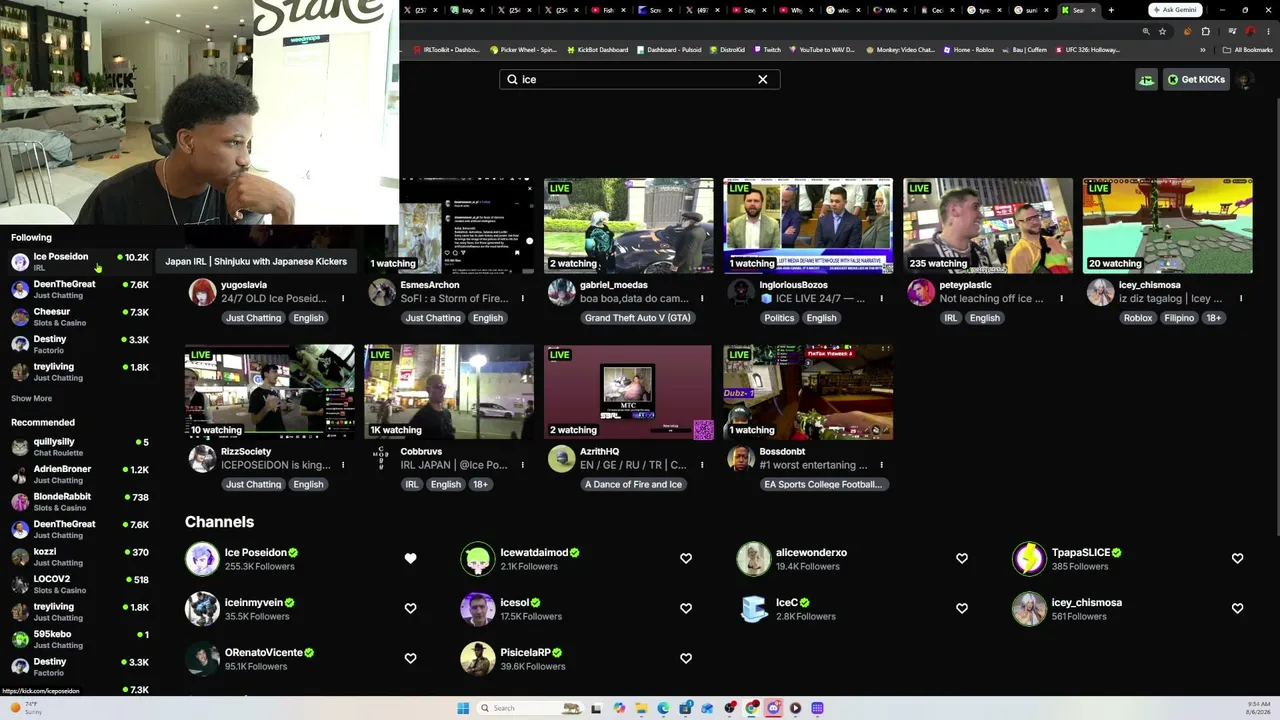Toggle follow heart for TpapaSLICE channel
The image size is (1280, 720).
1238,558
